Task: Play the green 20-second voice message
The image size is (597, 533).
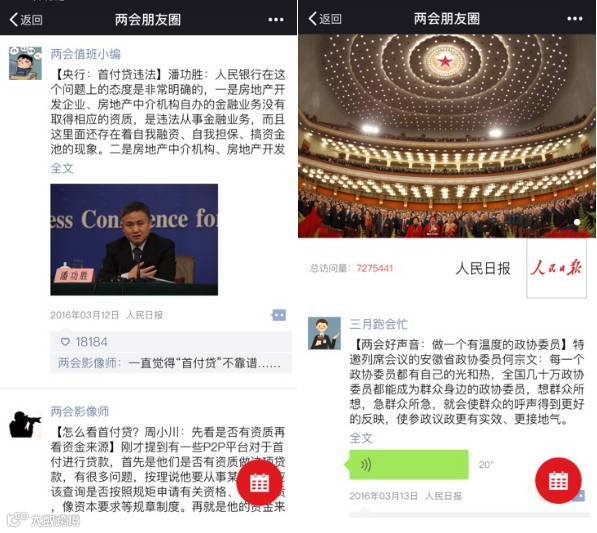Action: pos(407,464)
